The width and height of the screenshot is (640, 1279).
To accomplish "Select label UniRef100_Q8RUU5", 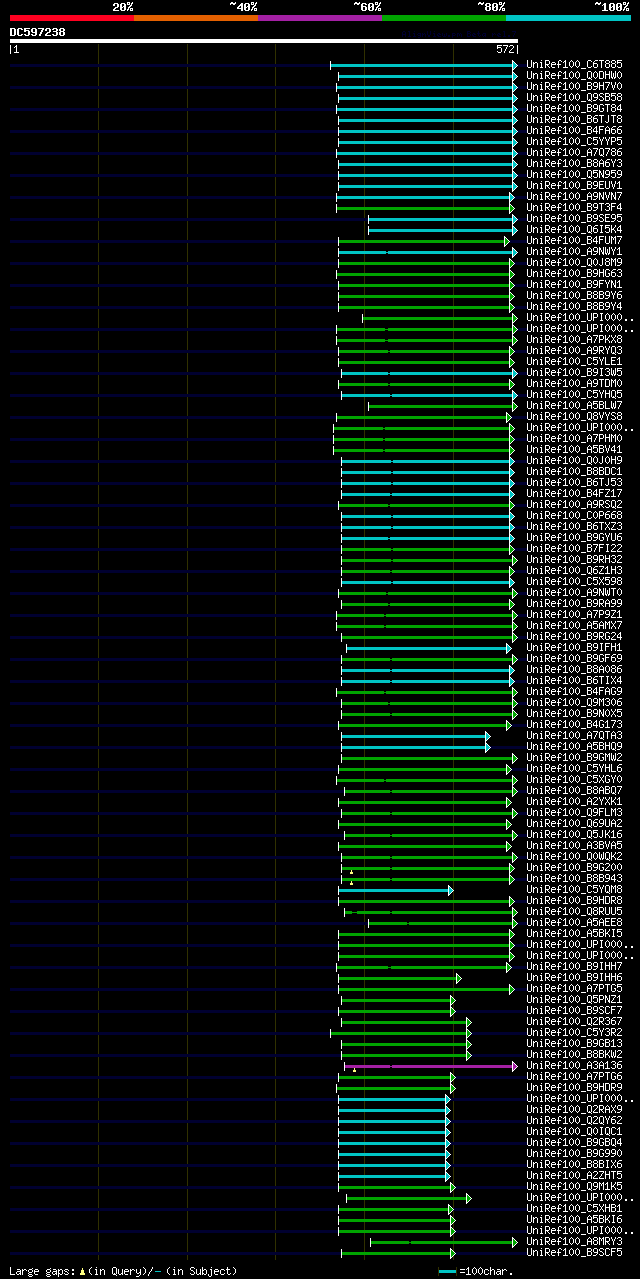I will click(x=576, y=911).
